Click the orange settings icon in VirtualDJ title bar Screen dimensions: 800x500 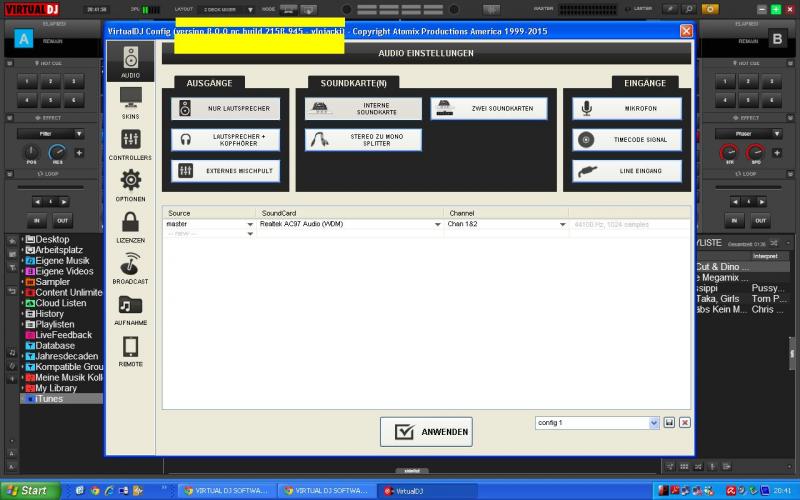tap(710, 9)
